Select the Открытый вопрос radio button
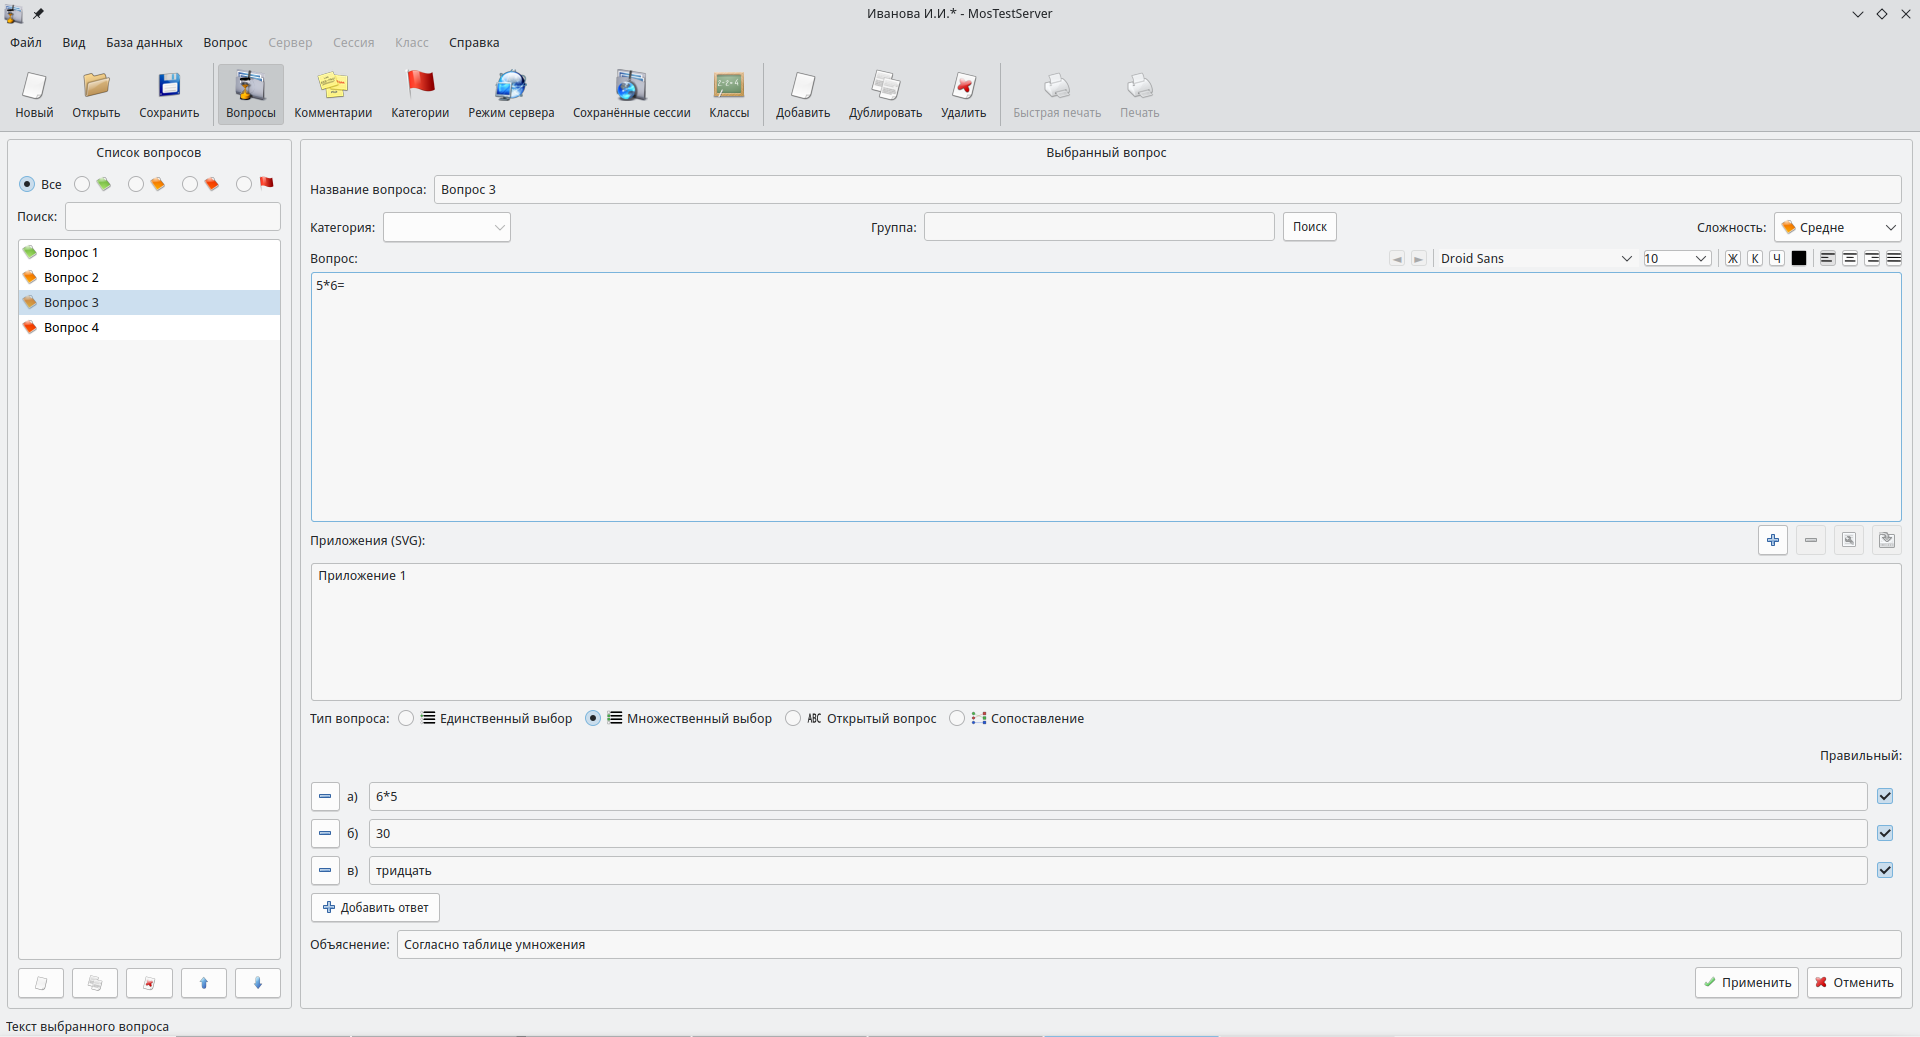 pyautogui.click(x=793, y=718)
